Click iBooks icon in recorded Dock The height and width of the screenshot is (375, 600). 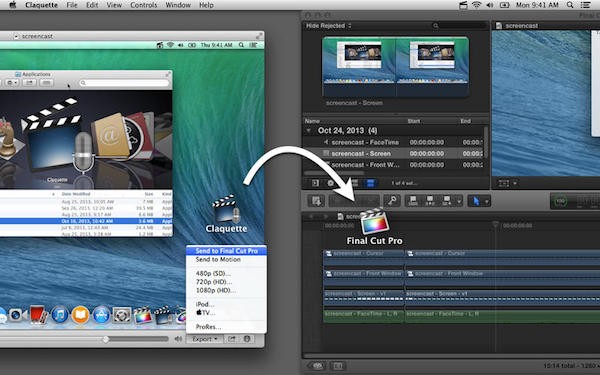pos(80,315)
